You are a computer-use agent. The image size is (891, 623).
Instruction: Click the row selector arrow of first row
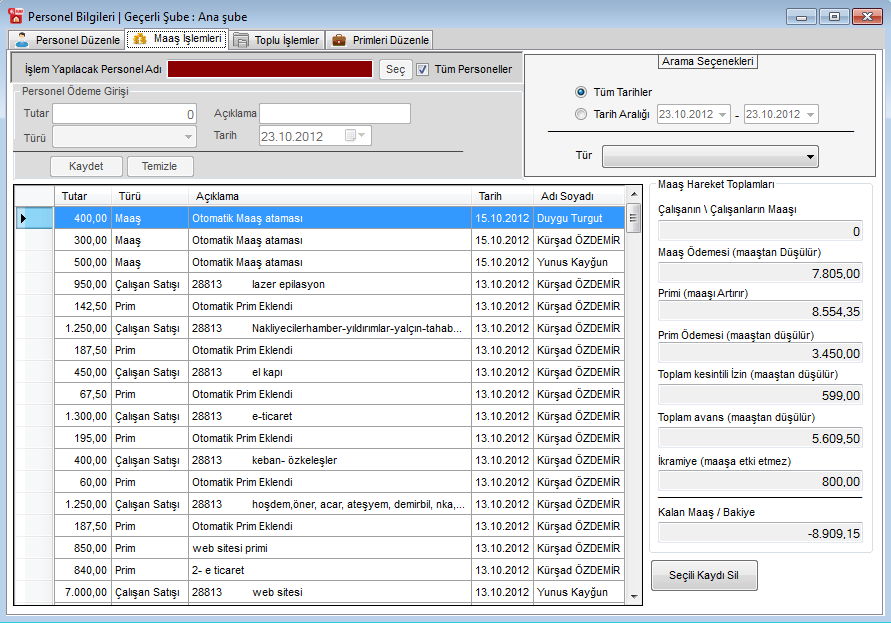23,218
